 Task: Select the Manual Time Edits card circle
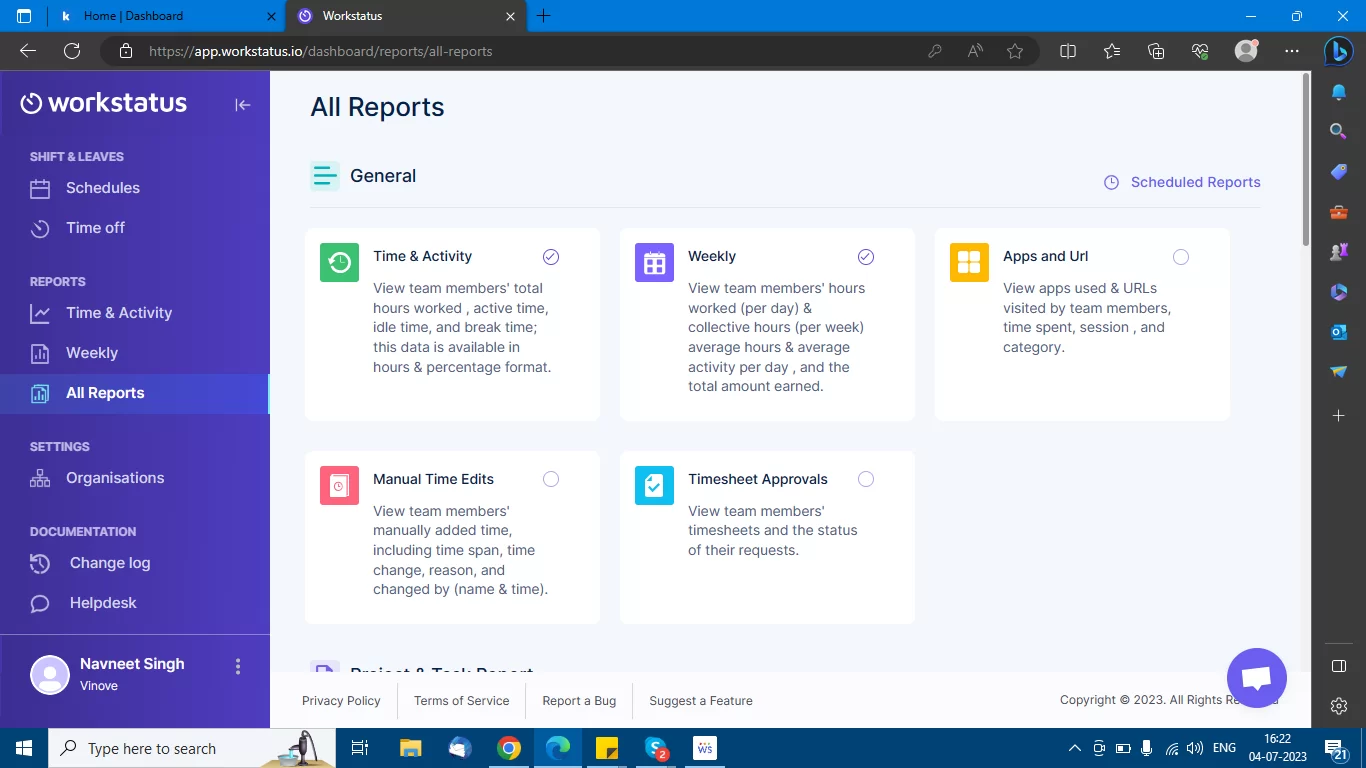coord(551,479)
